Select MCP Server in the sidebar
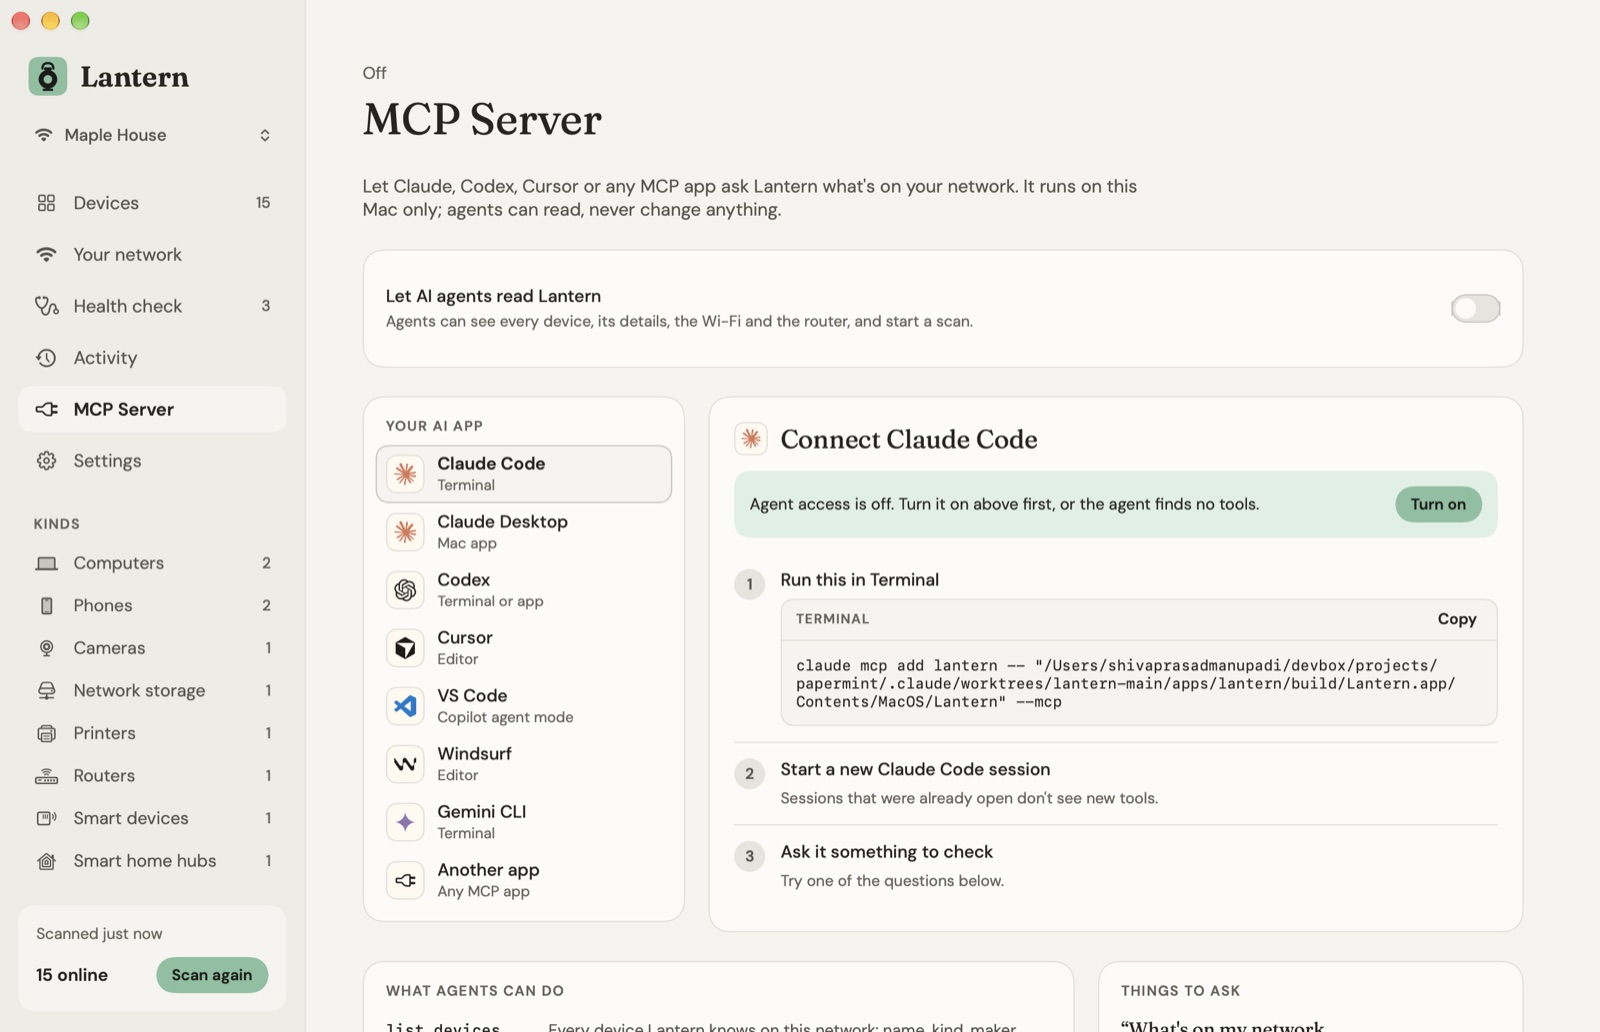1600x1032 pixels. click(152, 409)
